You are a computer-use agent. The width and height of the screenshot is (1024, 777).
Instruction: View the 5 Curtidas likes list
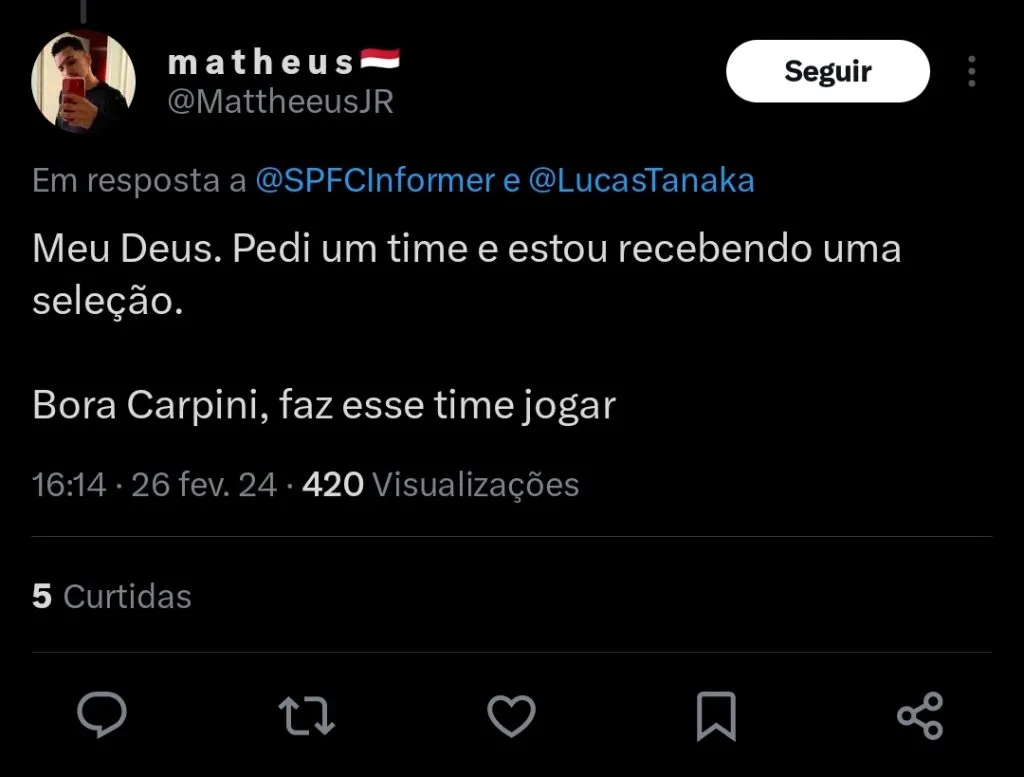[x=112, y=596]
